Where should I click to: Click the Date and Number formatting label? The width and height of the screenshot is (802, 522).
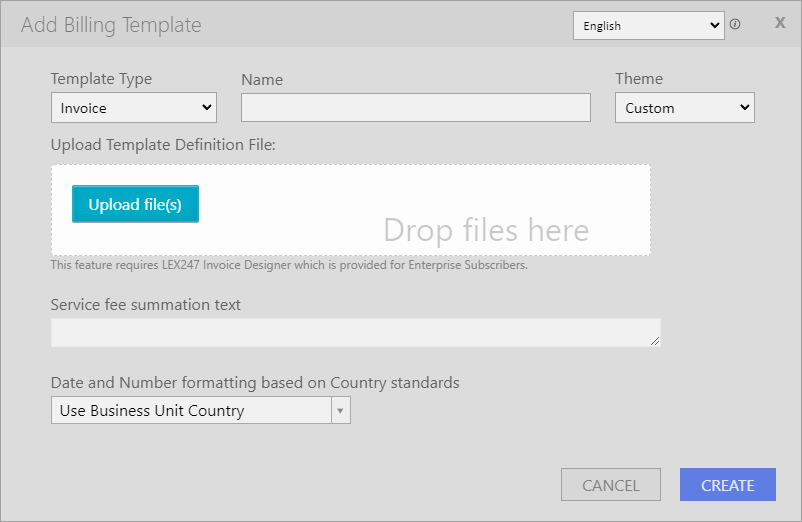pyautogui.click(x=255, y=382)
